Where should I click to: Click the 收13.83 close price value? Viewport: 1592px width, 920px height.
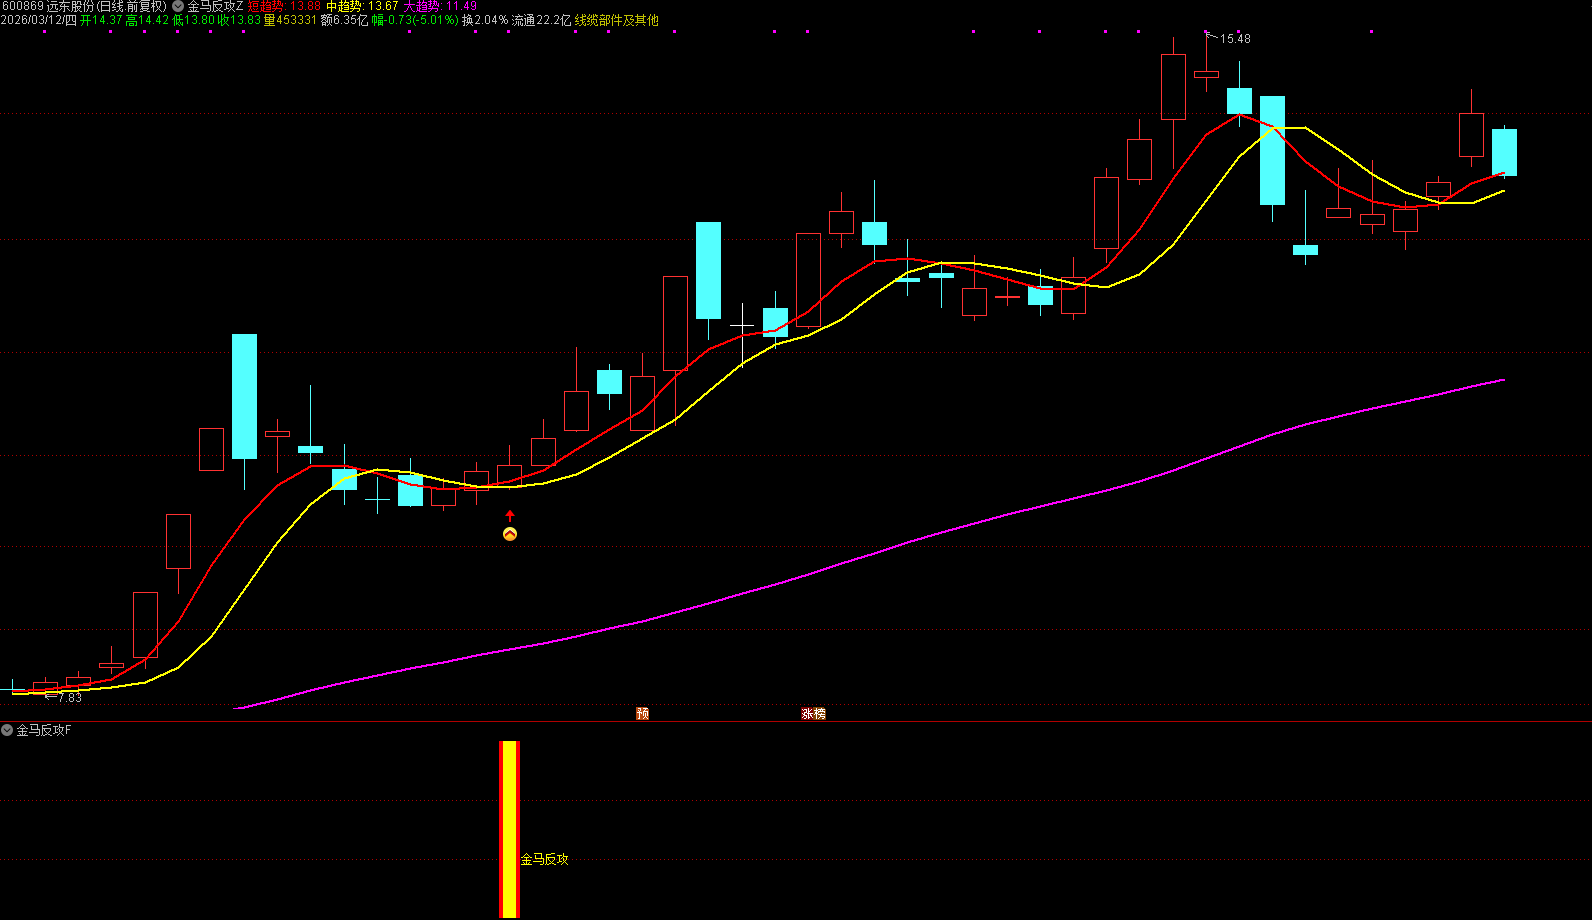pos(239,20)
